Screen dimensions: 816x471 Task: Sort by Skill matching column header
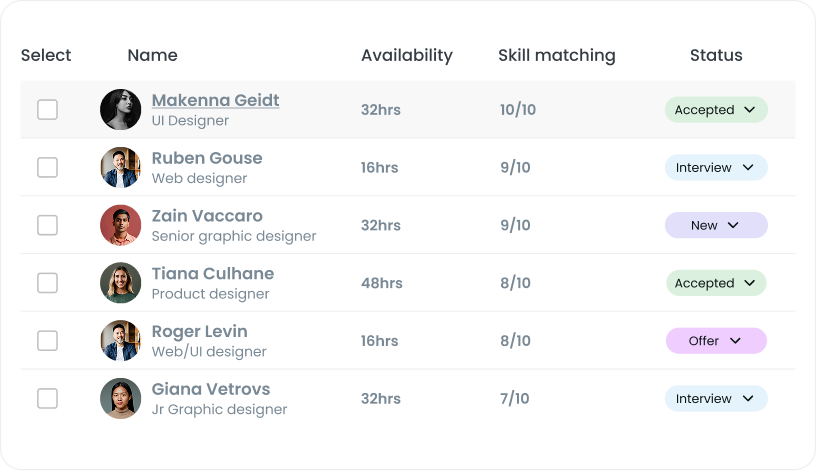coord(557,55)
